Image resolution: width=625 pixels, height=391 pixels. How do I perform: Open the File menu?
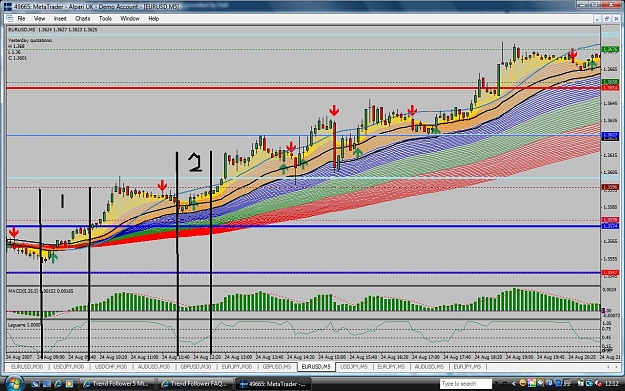tap(21, 18)
